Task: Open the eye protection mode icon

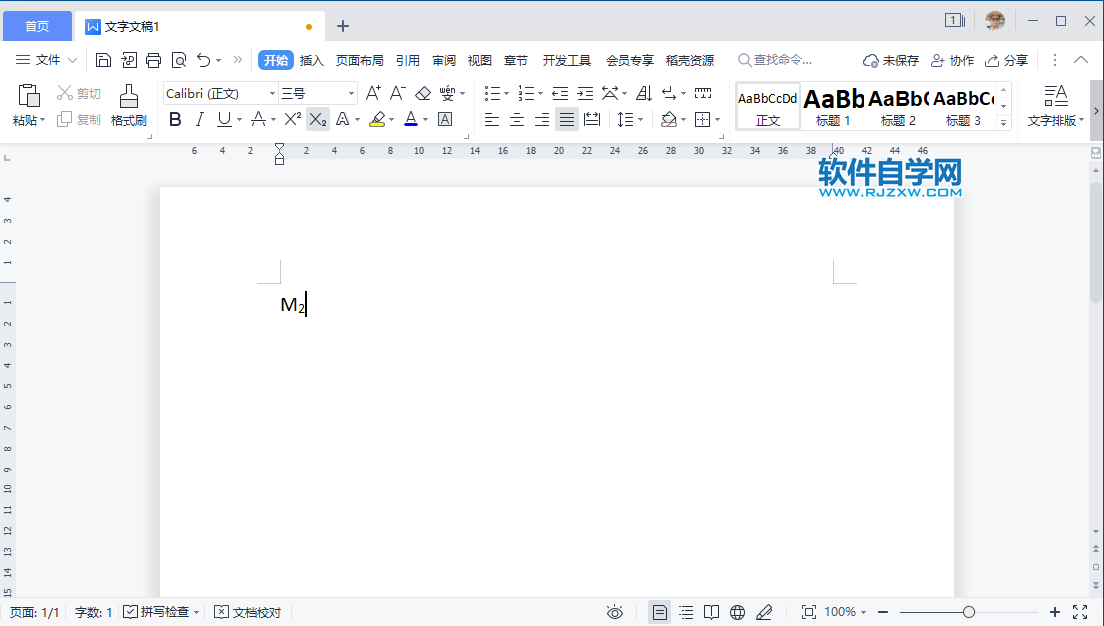Action: point(615,612)
